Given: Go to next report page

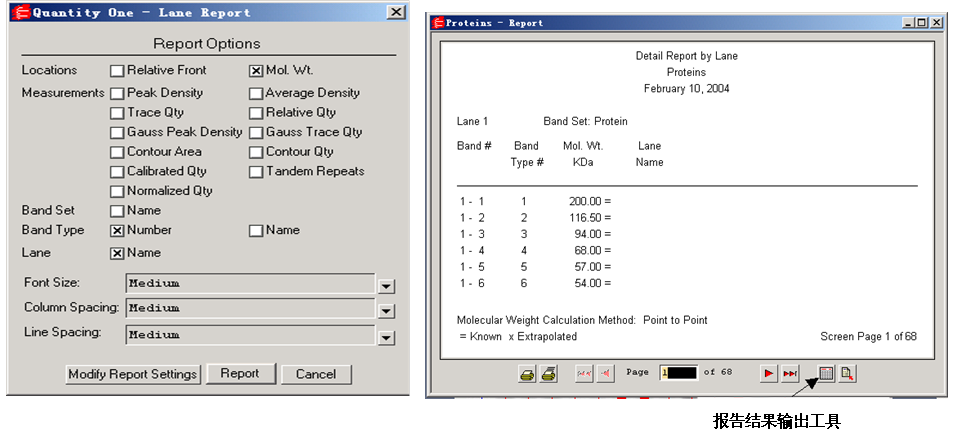Looking at the screenshot, I should click(x=768, y=374).
